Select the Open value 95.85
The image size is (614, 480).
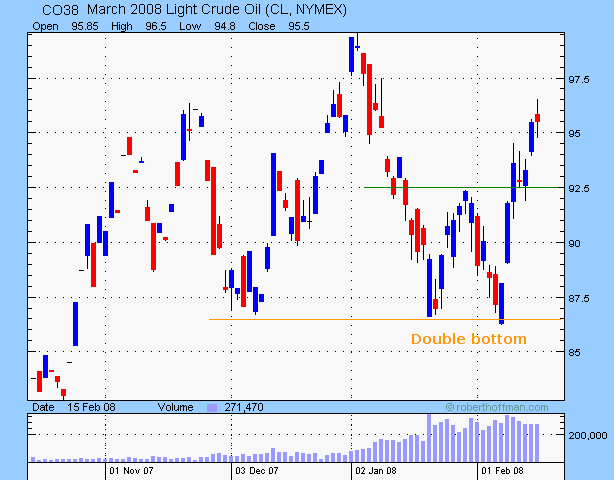(85, 26)
